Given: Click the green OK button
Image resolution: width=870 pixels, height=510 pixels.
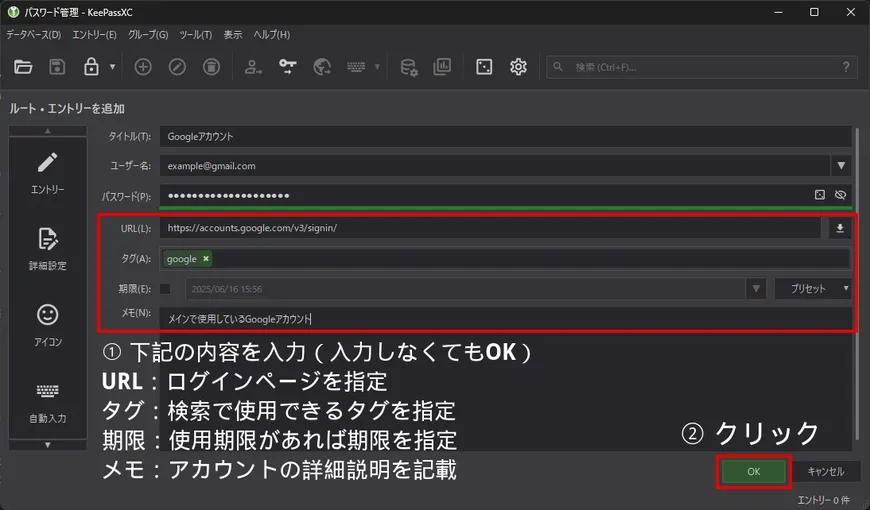Looking at the screenshot, I should tap(753, 471).
